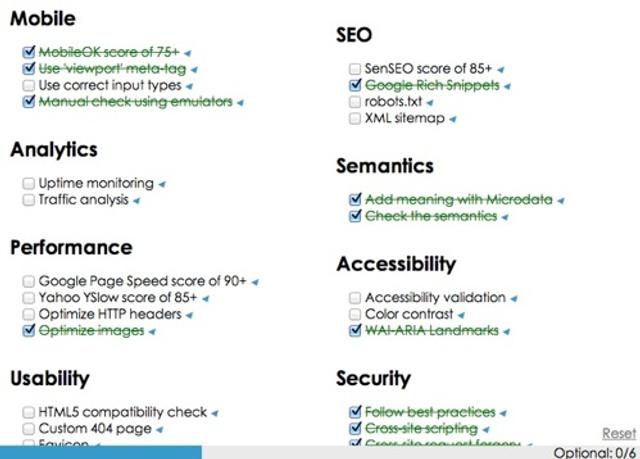Image resolution: width=640 pixels, height=459 pixels.
Task: Expand details arrow for Google Page Speed
Action: tap(255, 282)
